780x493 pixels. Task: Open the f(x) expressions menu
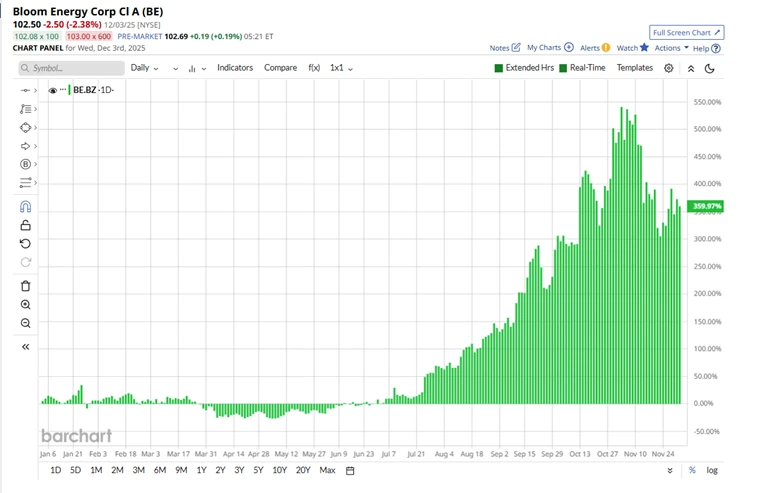pos(314,68)
